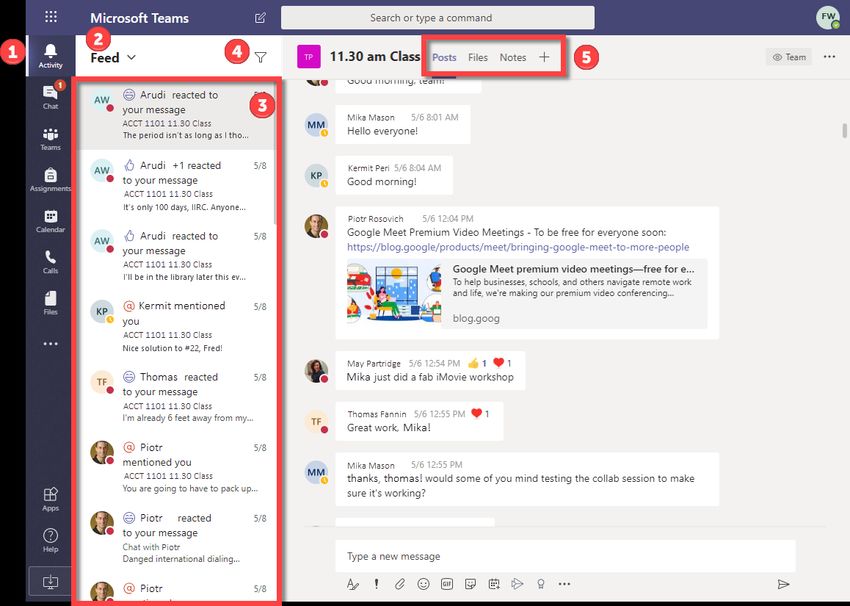Open the Notes tab
This screenshot has height=606, width=850.
[x=513, y=57]
